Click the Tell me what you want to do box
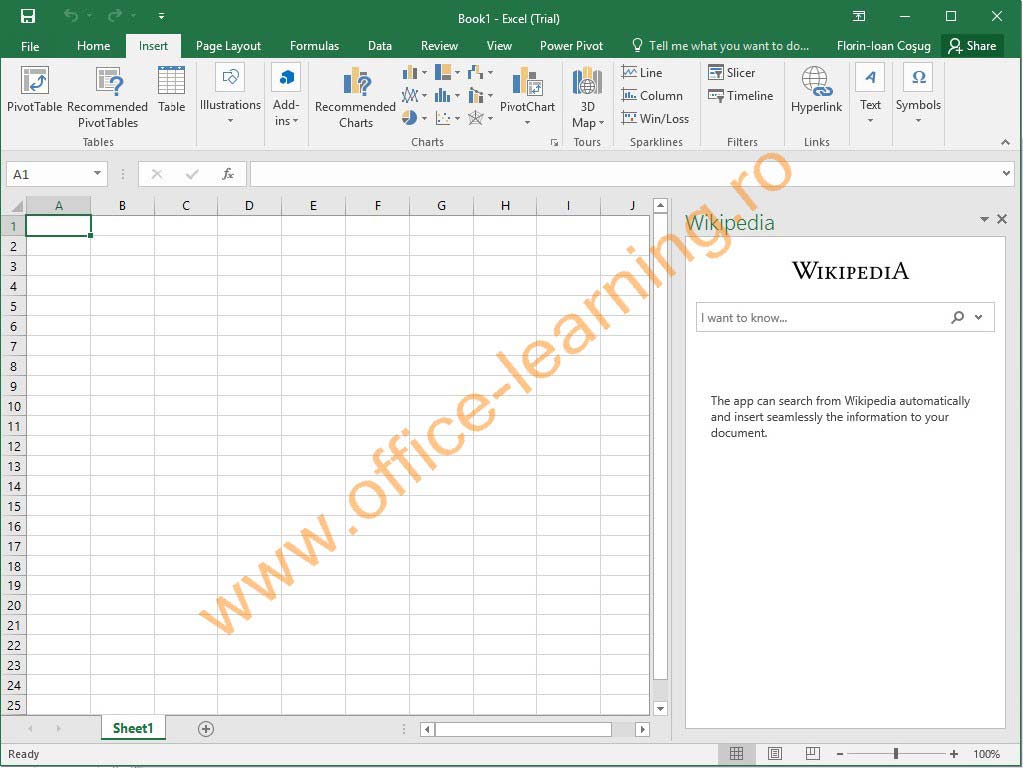Image resolution: width=1023 pixels, height=768 pixels. point(721,46)
